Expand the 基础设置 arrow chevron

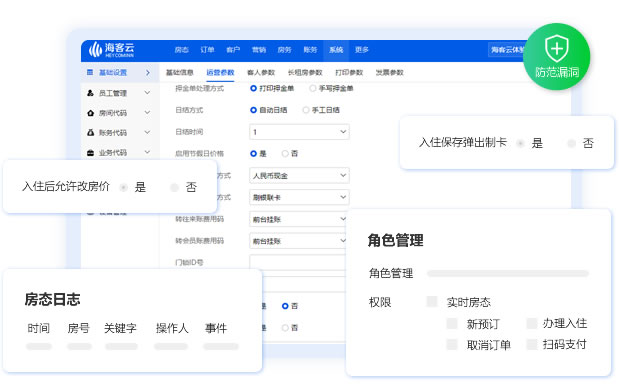148,72
